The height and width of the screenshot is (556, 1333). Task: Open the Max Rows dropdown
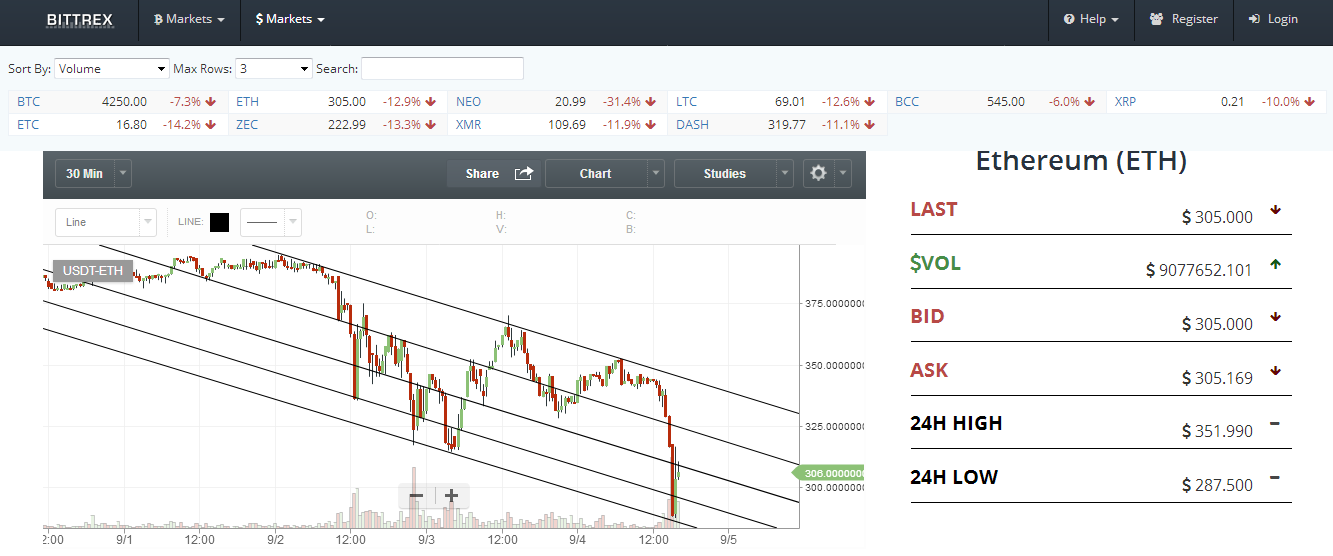pyautogui.click(x=274, y=68)
